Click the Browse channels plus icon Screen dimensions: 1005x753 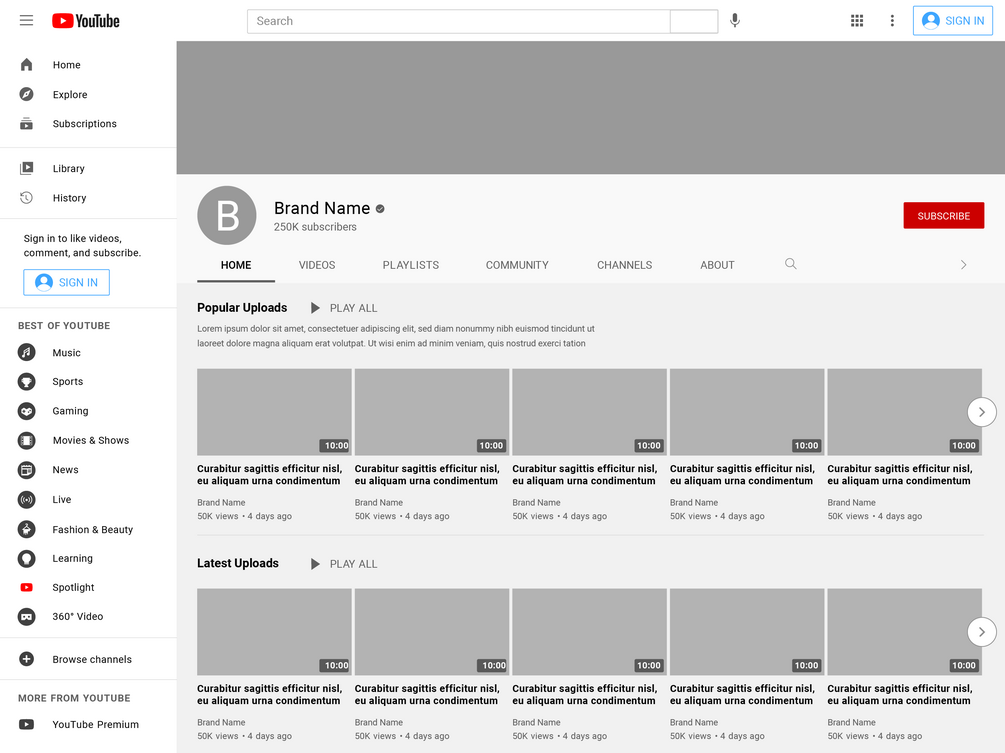click(x=26, y=659)
